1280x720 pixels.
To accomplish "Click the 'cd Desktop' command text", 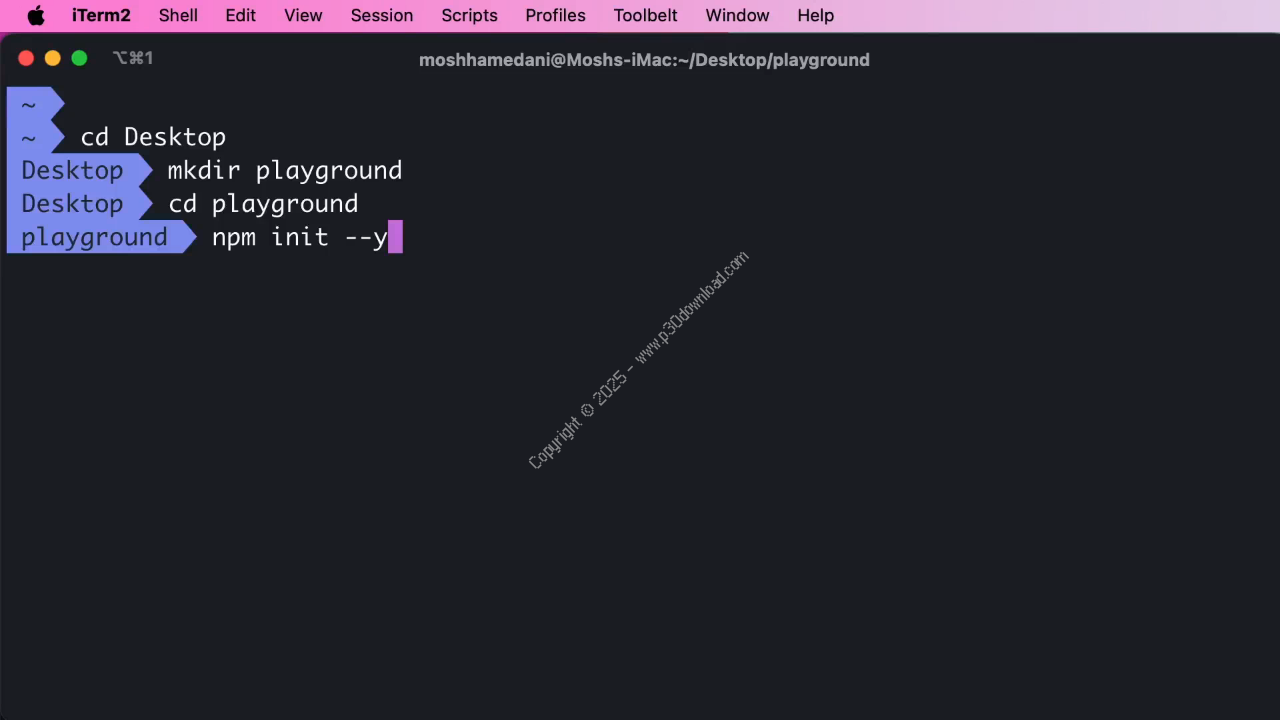I will coord(153,137).
